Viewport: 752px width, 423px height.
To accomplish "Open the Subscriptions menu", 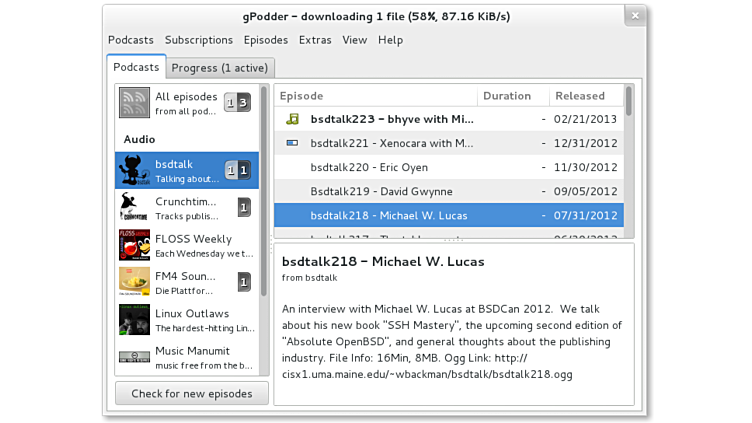I will [199, 40].
